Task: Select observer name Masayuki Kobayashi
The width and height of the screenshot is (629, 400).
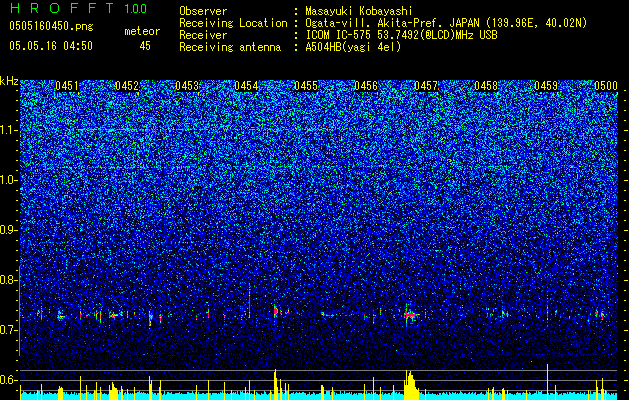Action: click(x=359, y=11)
